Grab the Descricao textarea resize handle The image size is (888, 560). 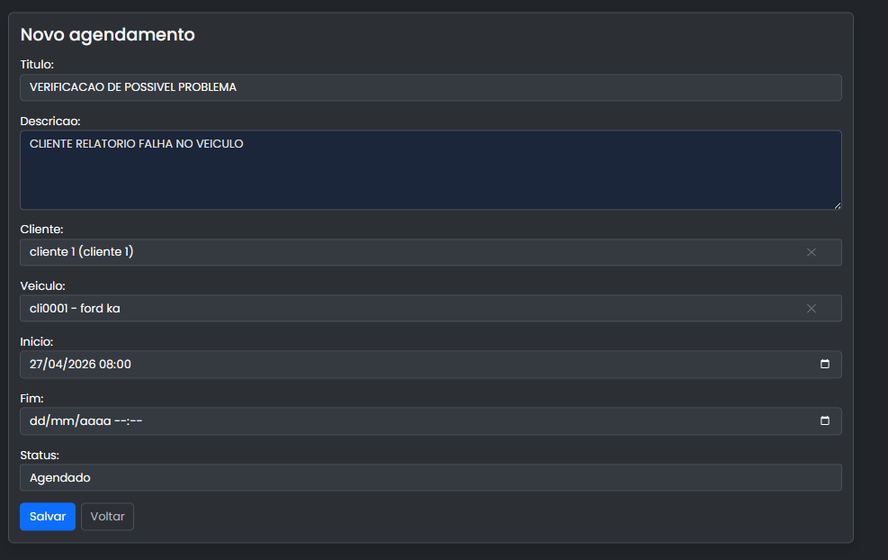coord(837,205)
